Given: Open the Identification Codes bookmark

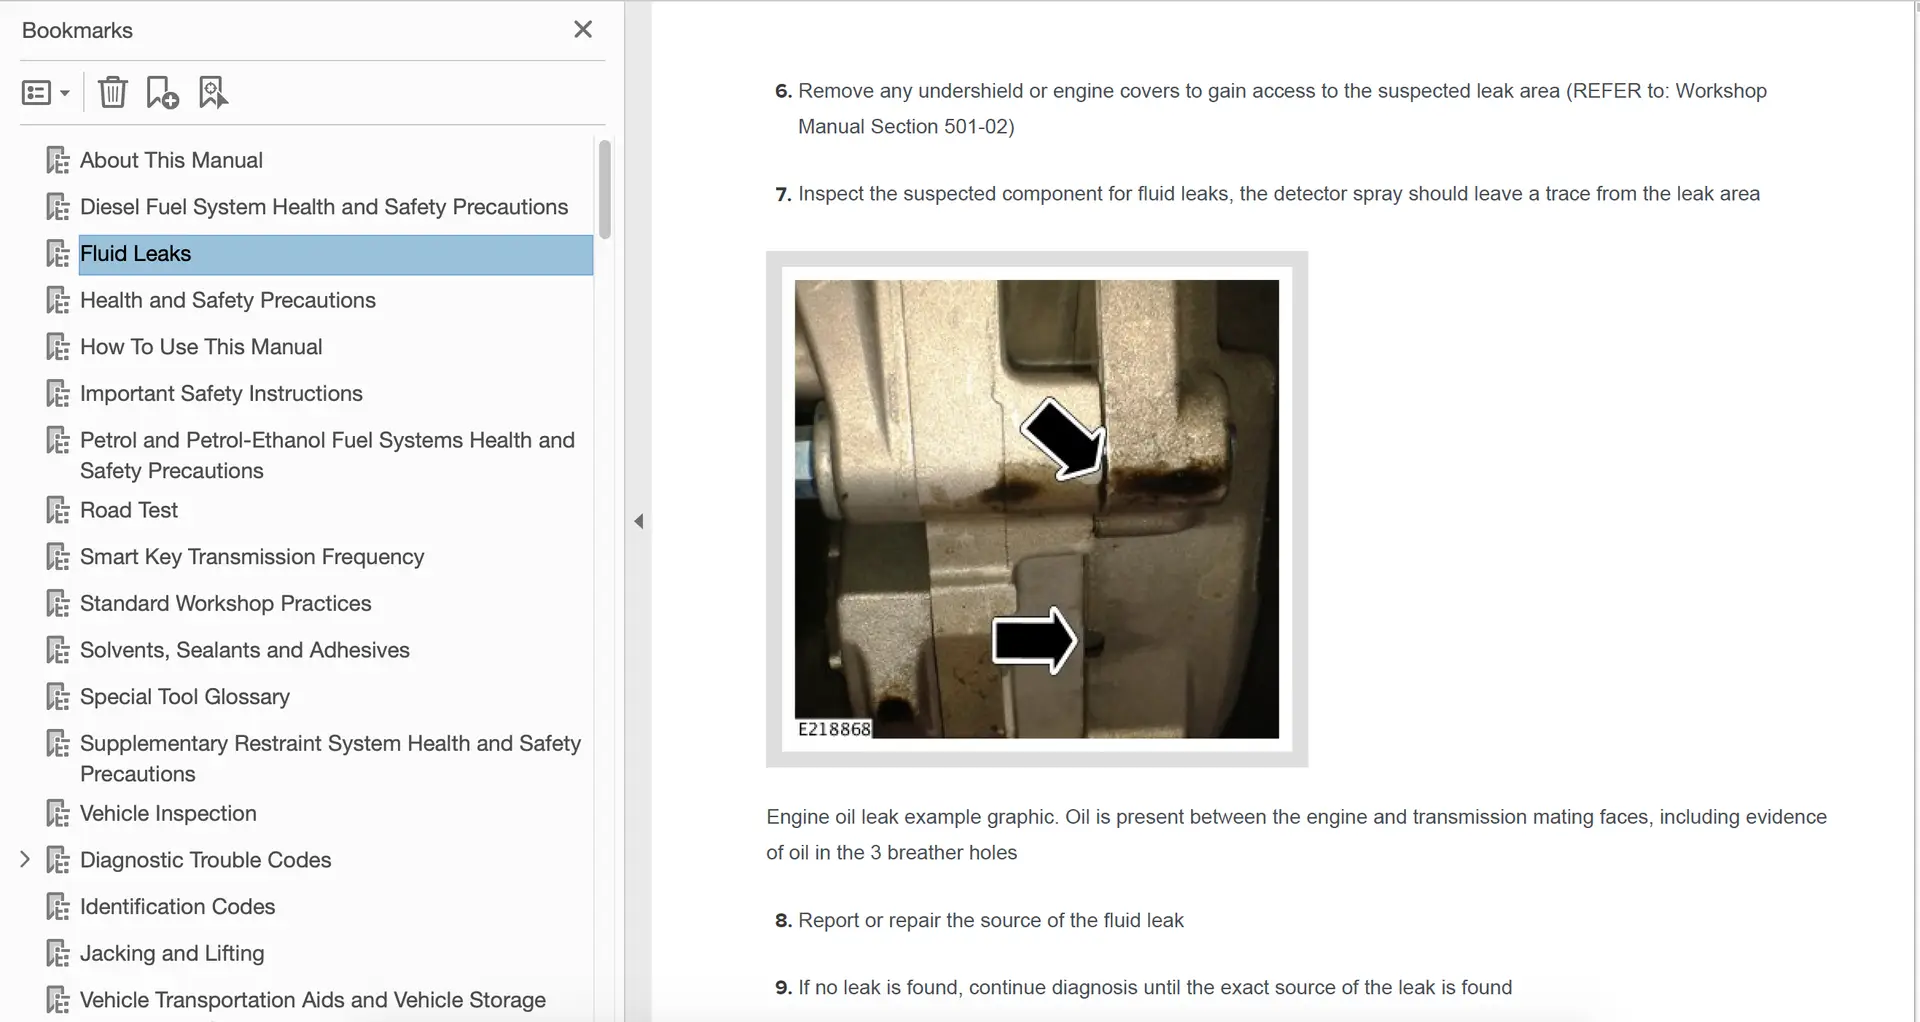Looking at the screenshot, I should pos(177,906).
